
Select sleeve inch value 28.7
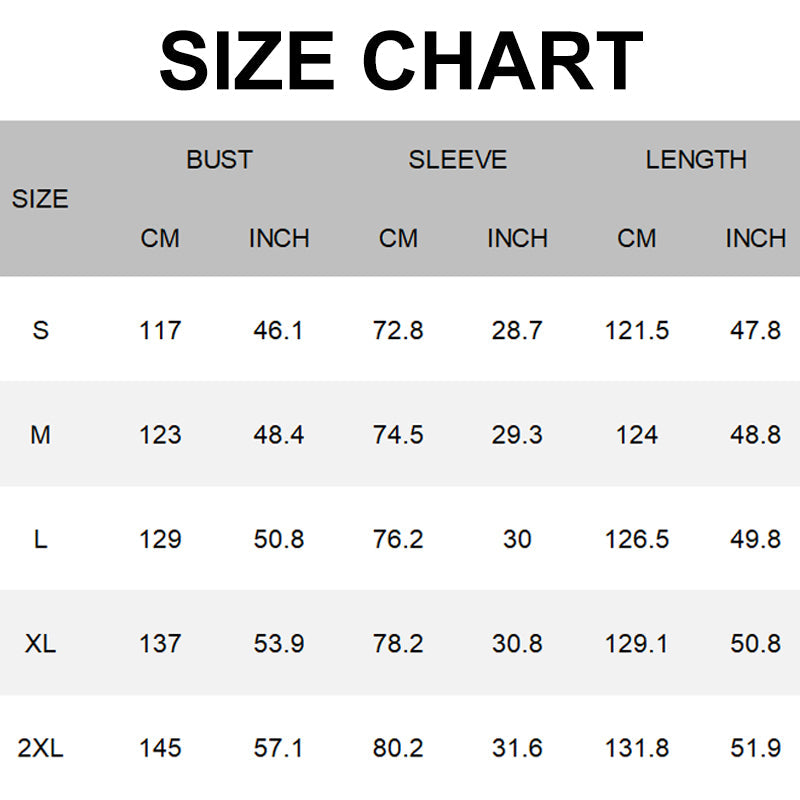517,330
